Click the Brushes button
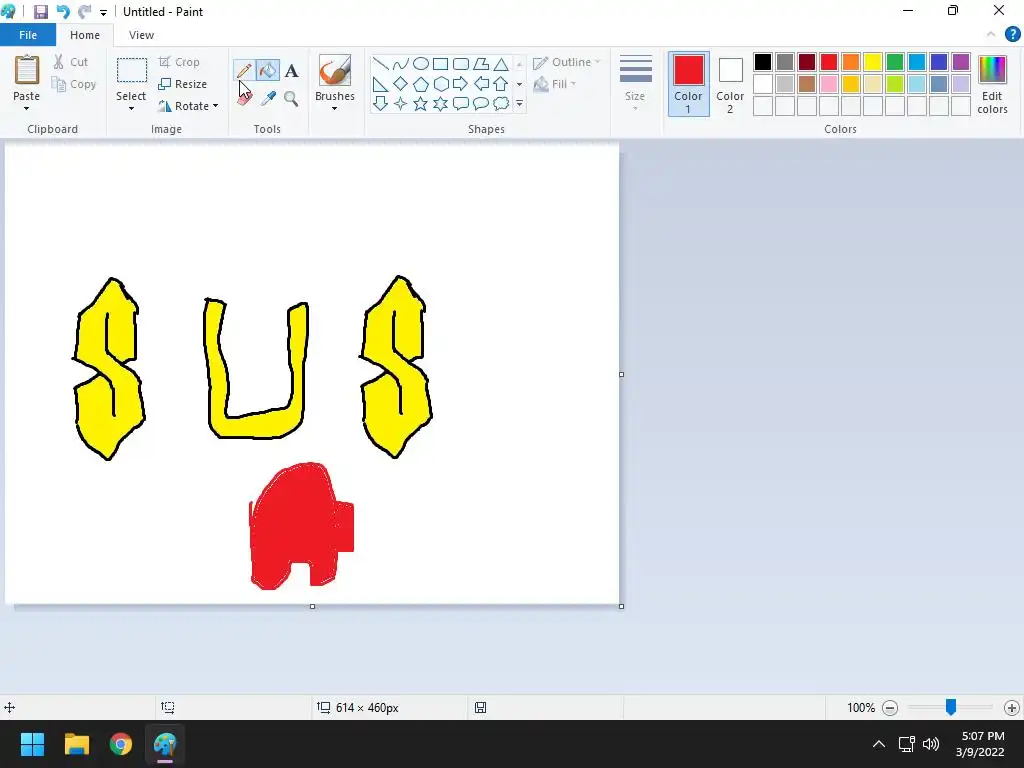 [x=335, y=78]
